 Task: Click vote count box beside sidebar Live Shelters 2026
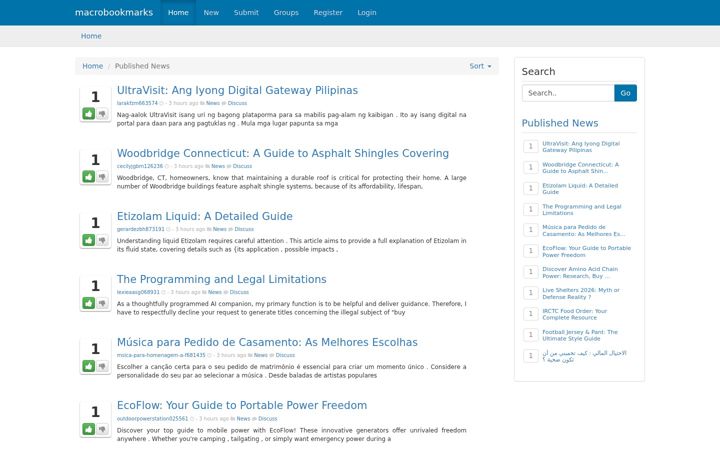530,292
